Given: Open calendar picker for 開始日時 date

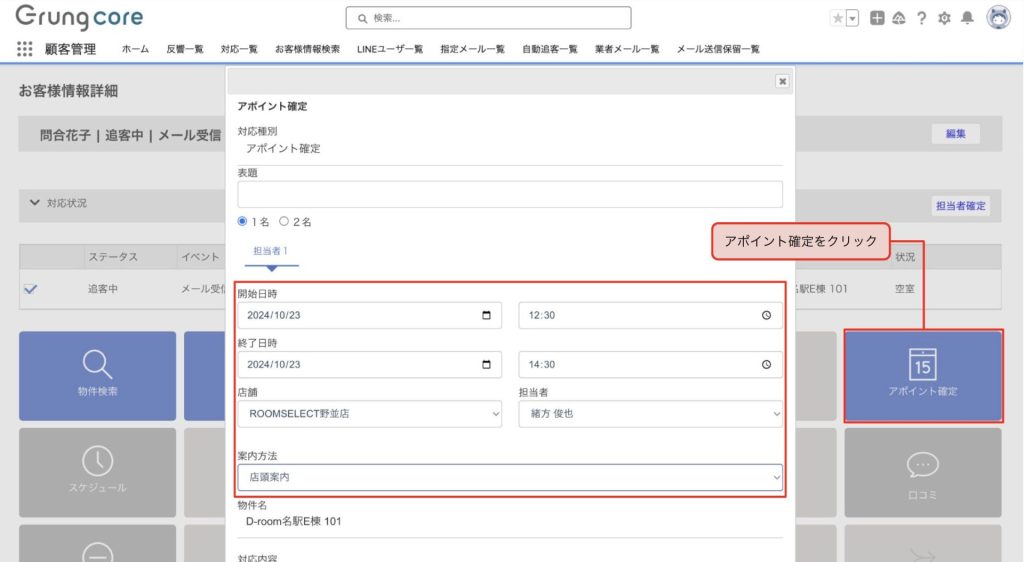Looking at the screenshot, I should coord(486,315).
